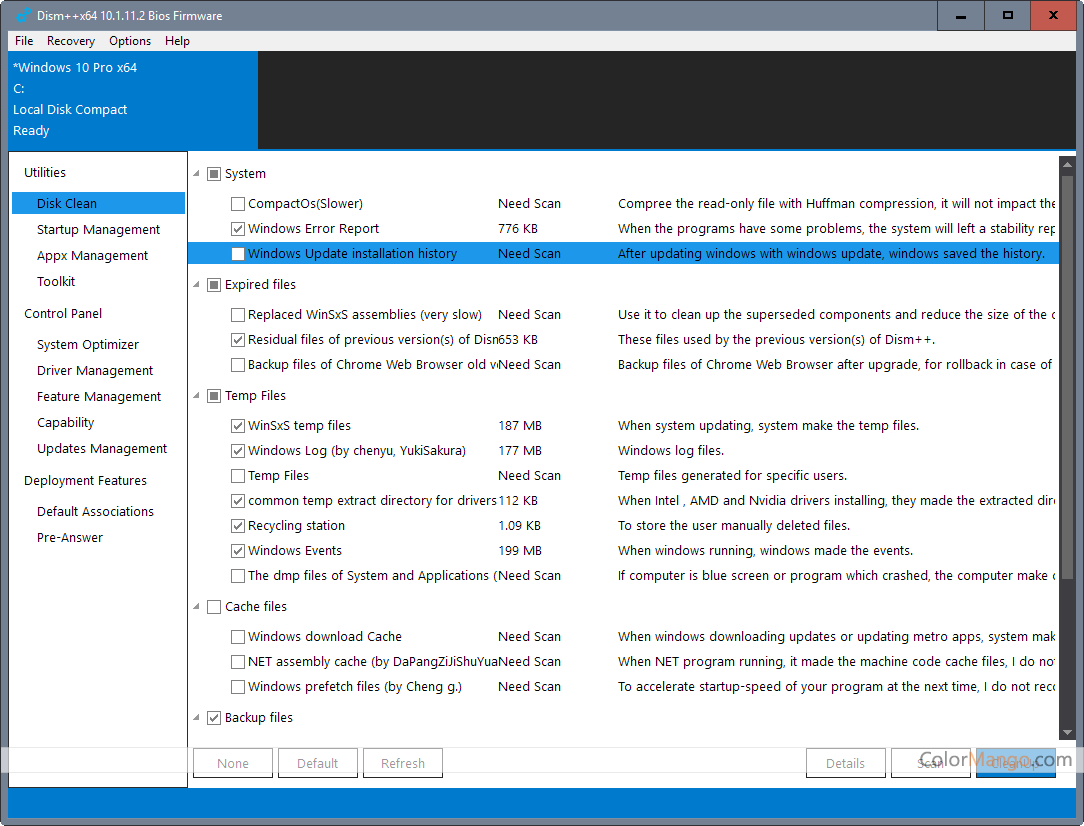This screenshot has width=1084, height=826.
Task: Uncheck Windows Error Report
Action: (x=238, y=228)
